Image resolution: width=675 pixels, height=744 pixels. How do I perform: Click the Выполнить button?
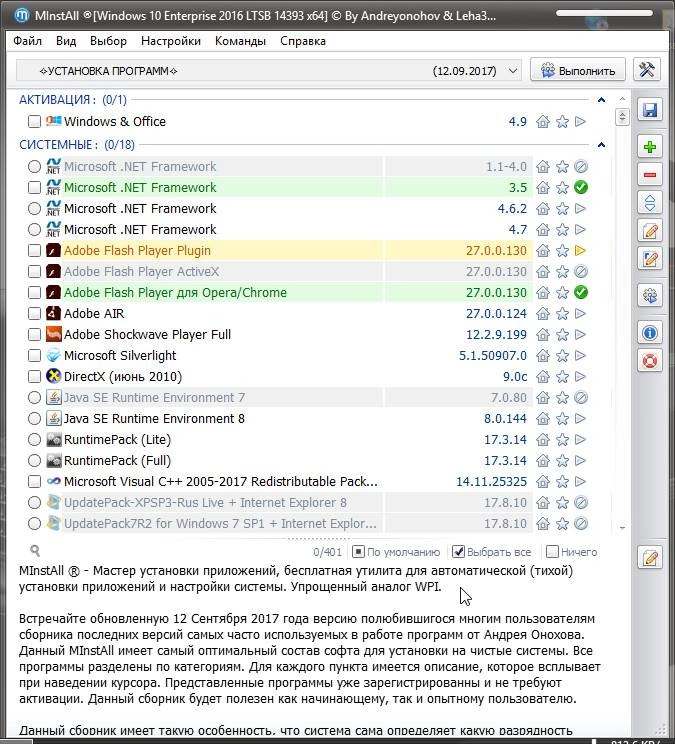578,70
